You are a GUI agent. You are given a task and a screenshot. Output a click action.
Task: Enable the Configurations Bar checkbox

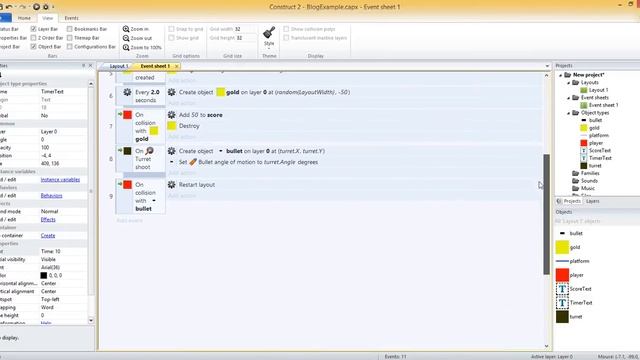coord(70,47)
